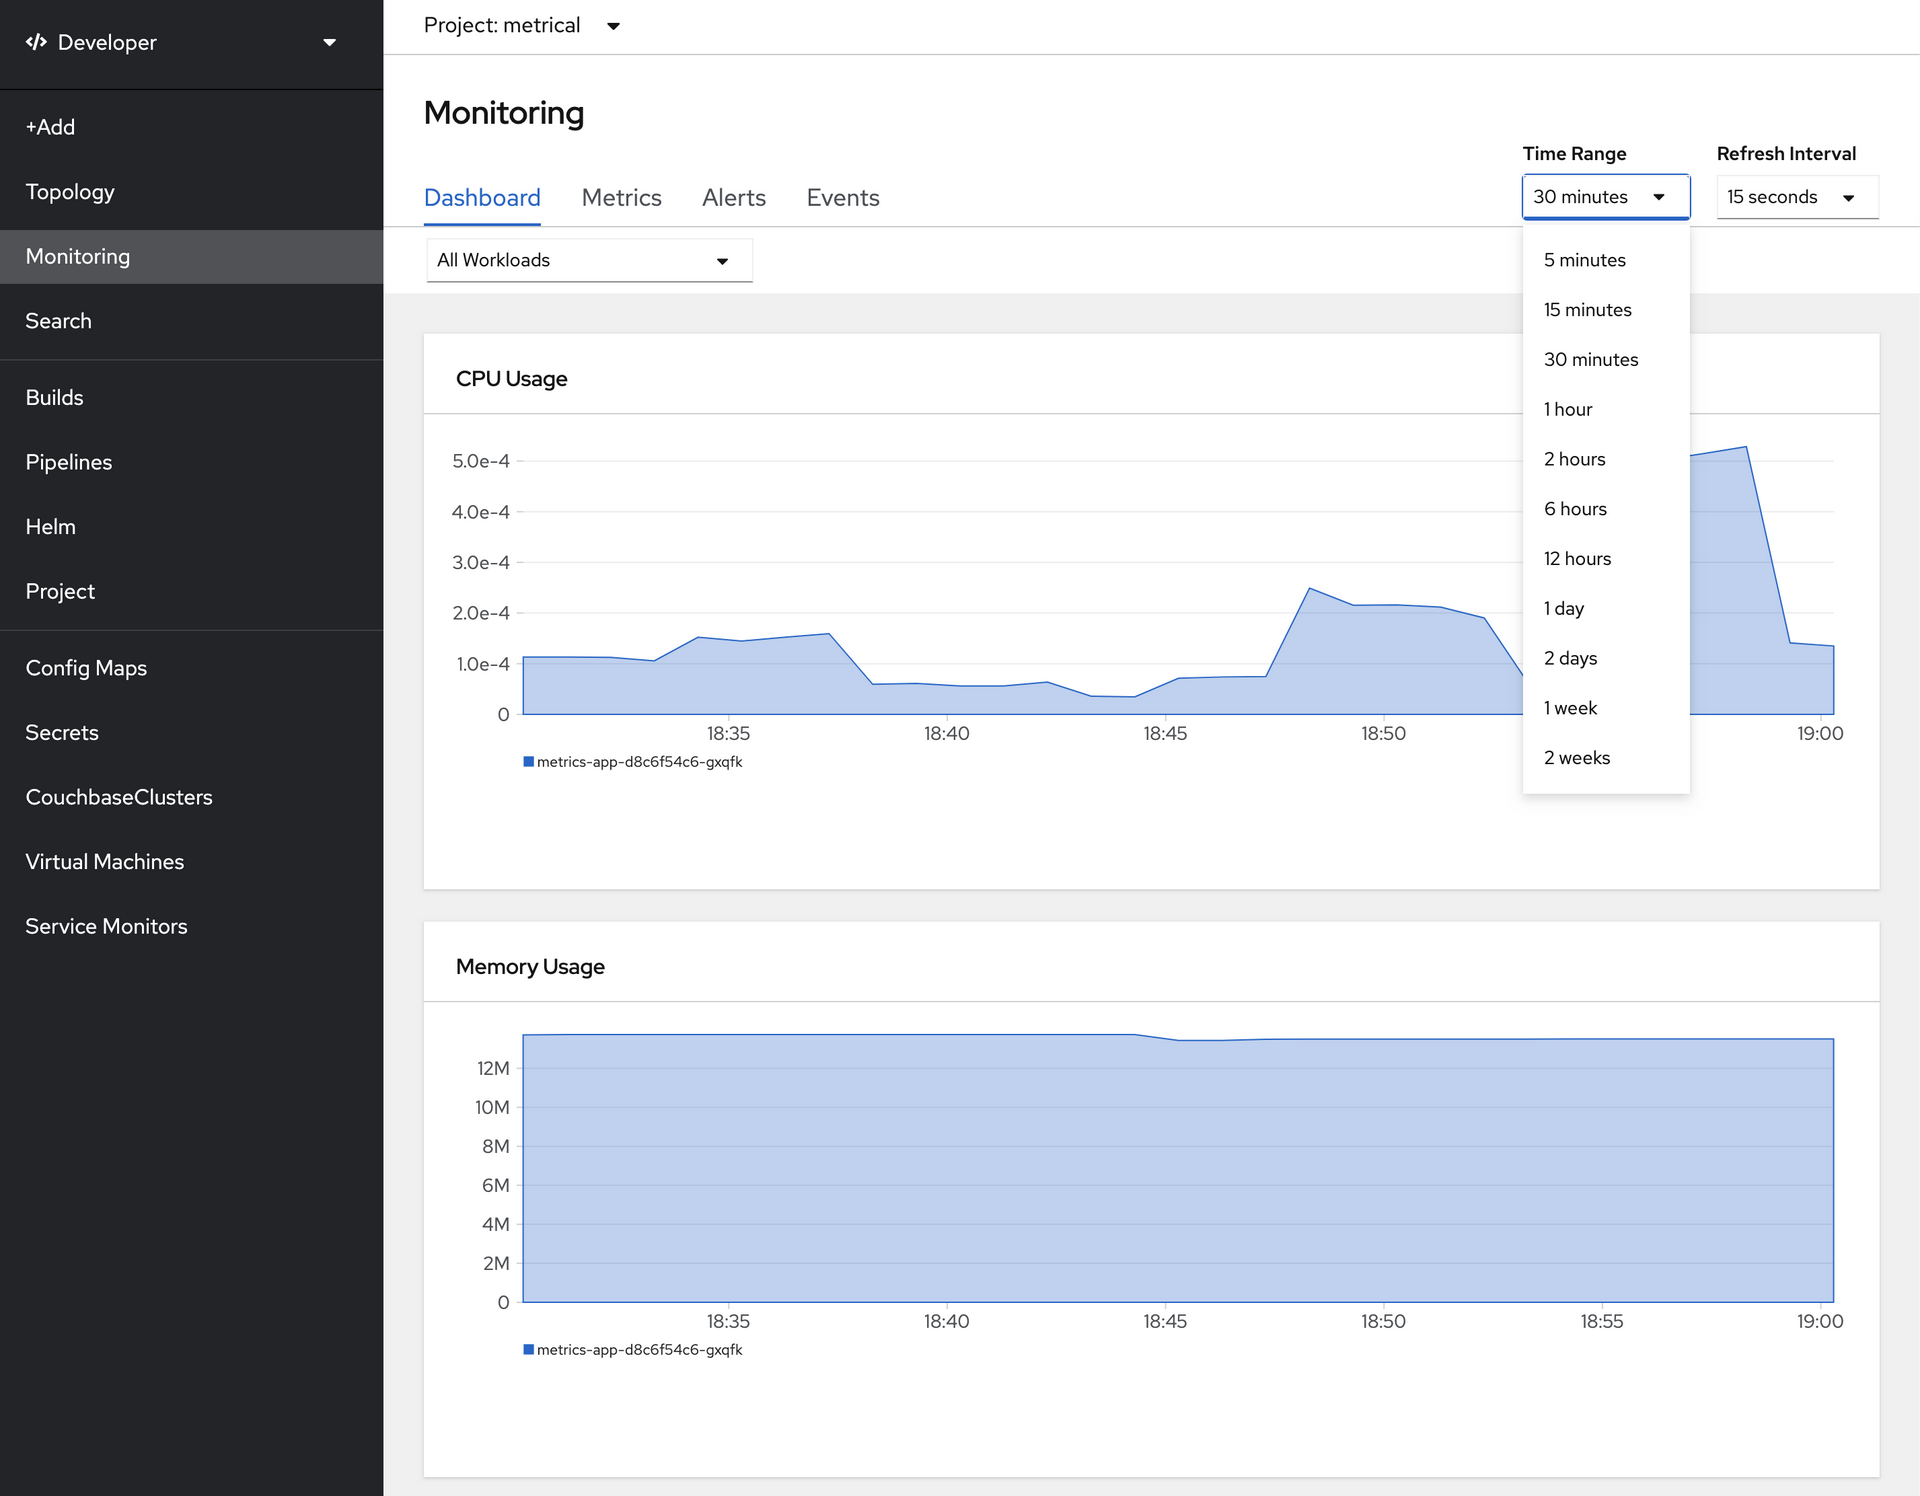1920x1496 pixels.
Task: Switch to the Metrics tab
Action: pyautogui.click(x=621, y=198)
